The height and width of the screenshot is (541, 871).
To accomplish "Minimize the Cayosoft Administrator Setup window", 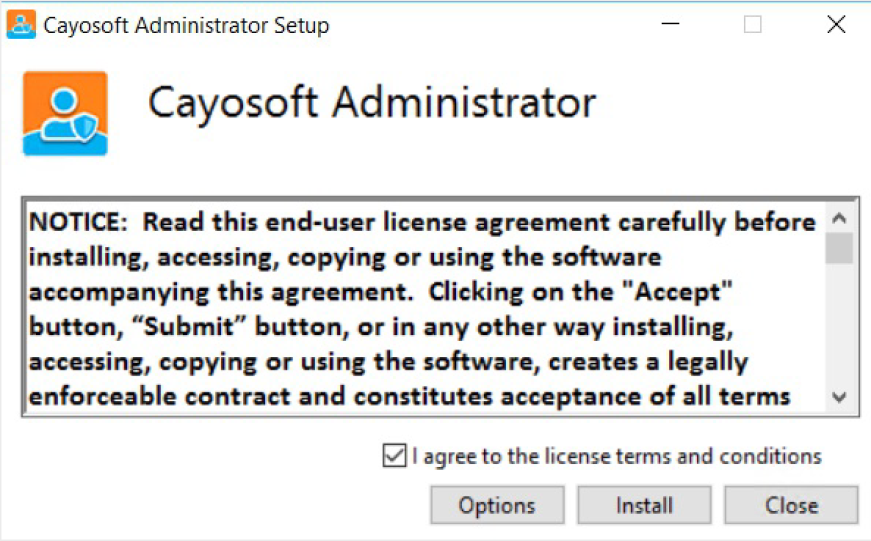I will point(670,24).
